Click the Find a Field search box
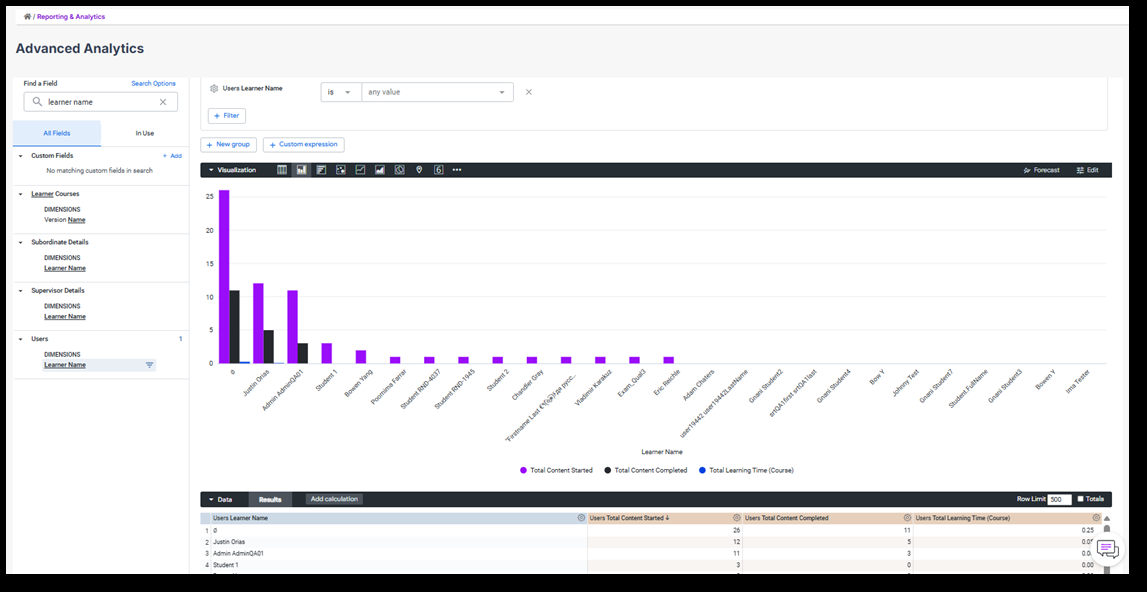 (100, 102)
